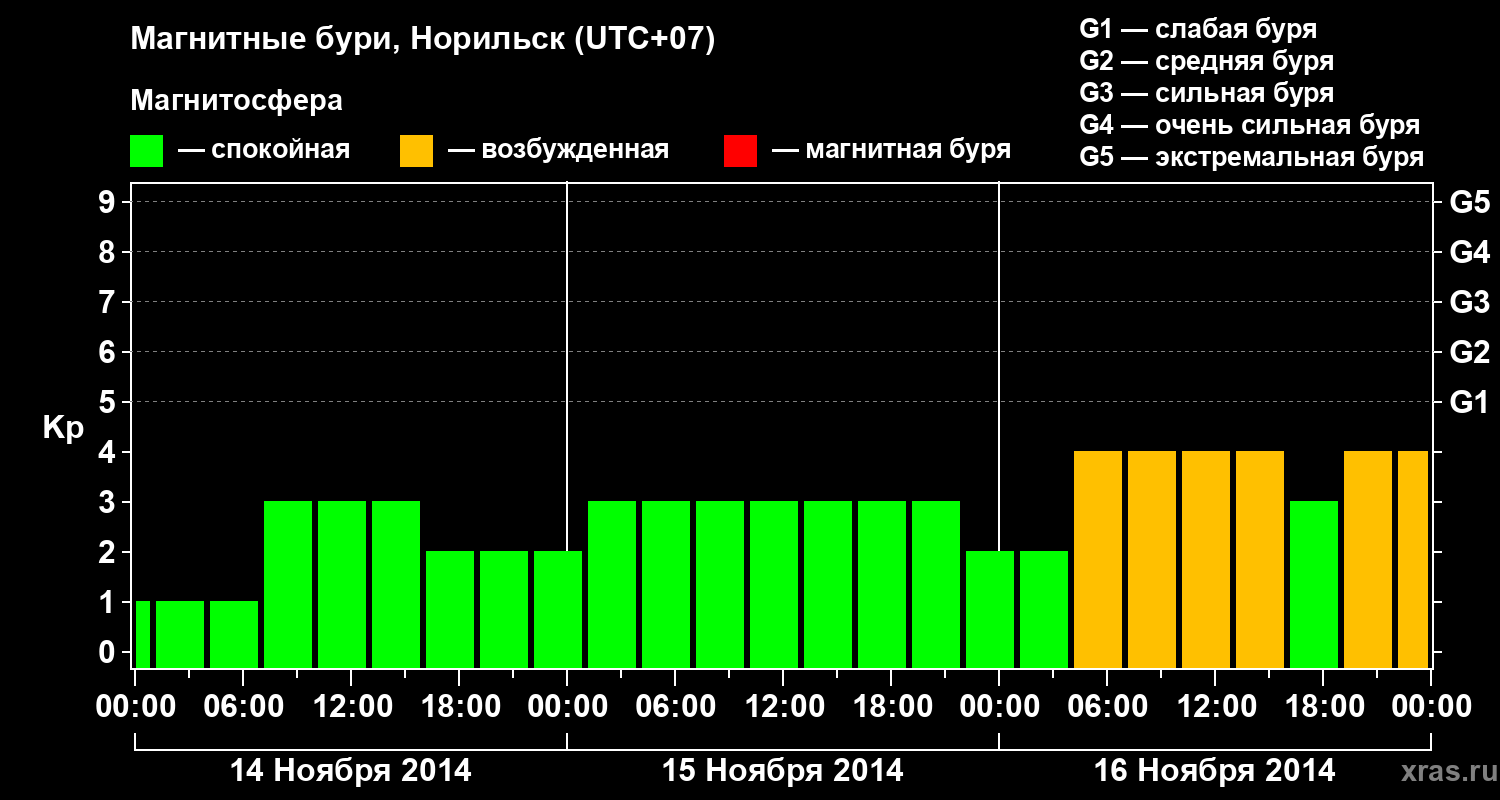The image size is (1500, 800).
Task: Click the «— возбужденная» legend label
Action: [x=558, y=151]
